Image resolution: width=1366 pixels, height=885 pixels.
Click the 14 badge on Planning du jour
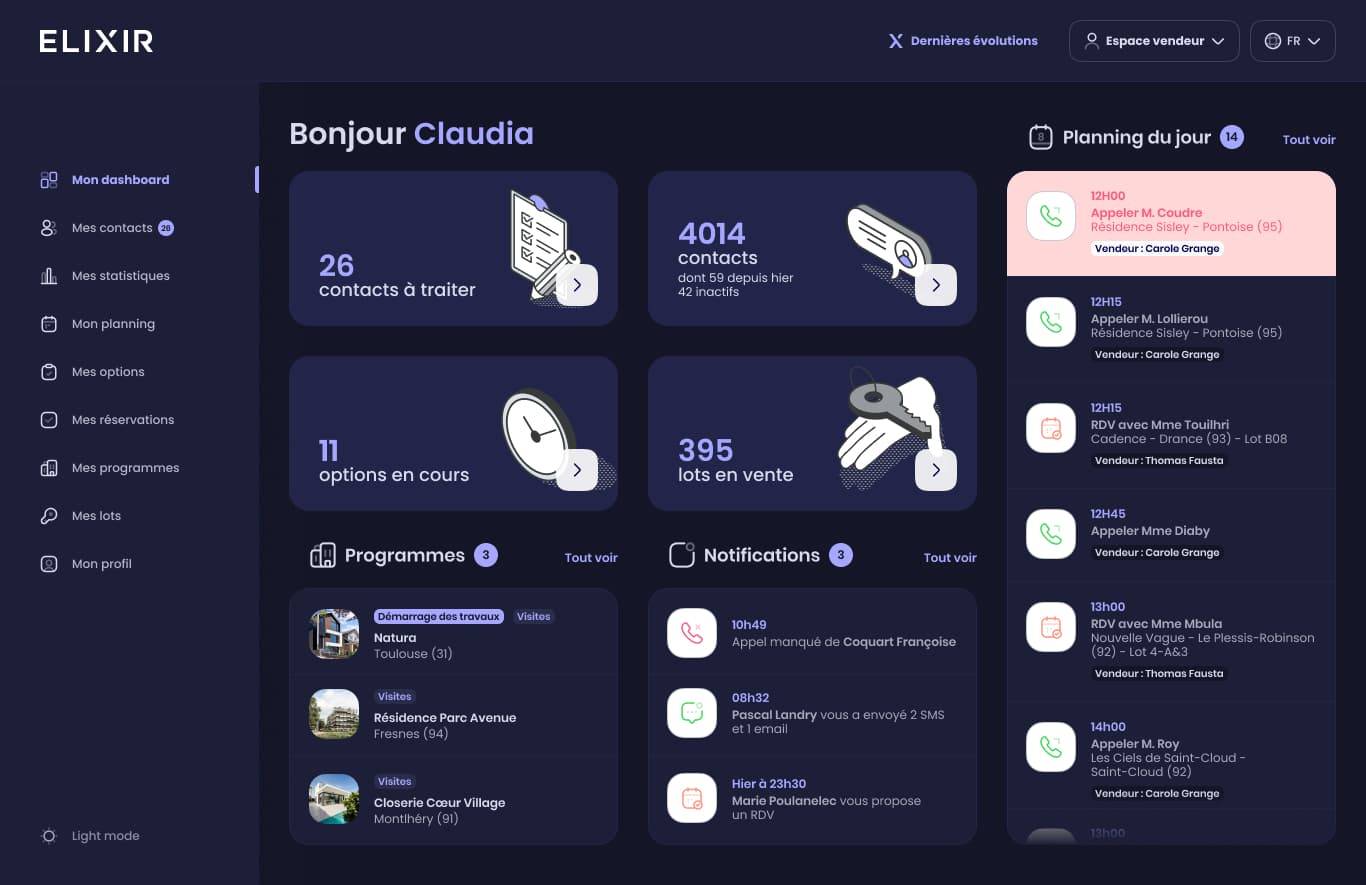(x=1231, y=137)
